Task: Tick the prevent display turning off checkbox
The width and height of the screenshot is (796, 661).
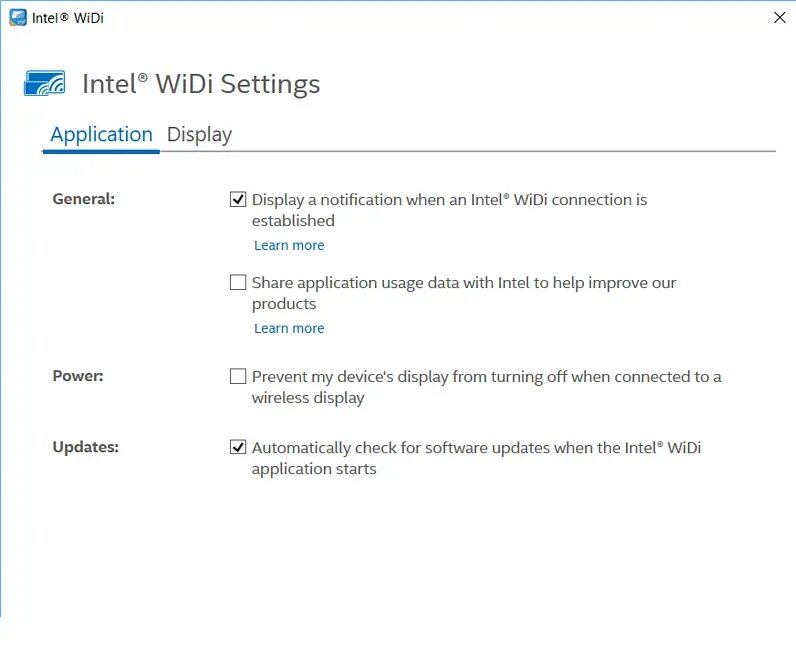Action: 238,377
